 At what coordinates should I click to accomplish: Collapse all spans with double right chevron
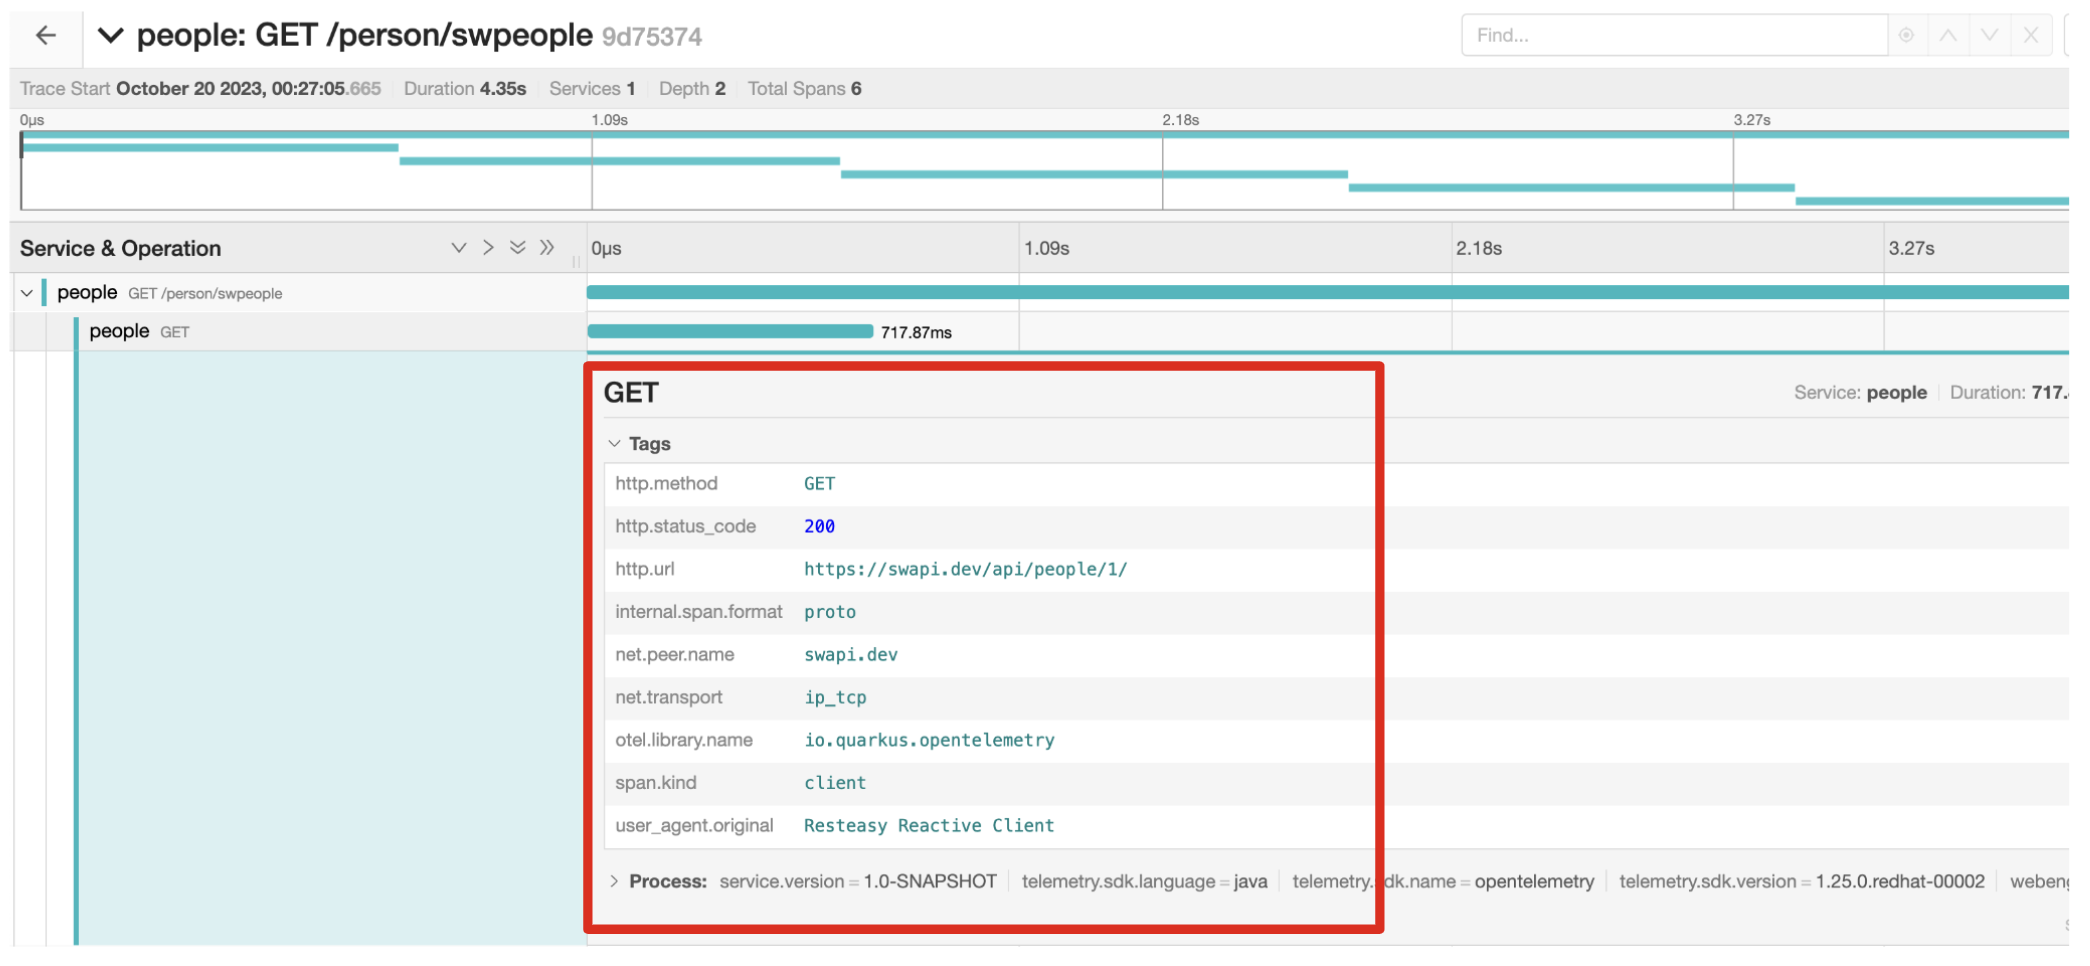(547, 248)
